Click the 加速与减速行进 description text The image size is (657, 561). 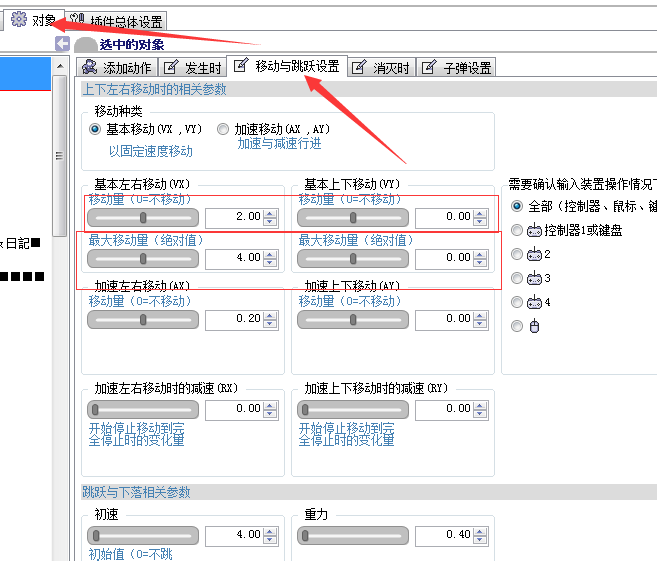(x=279, y=144)
